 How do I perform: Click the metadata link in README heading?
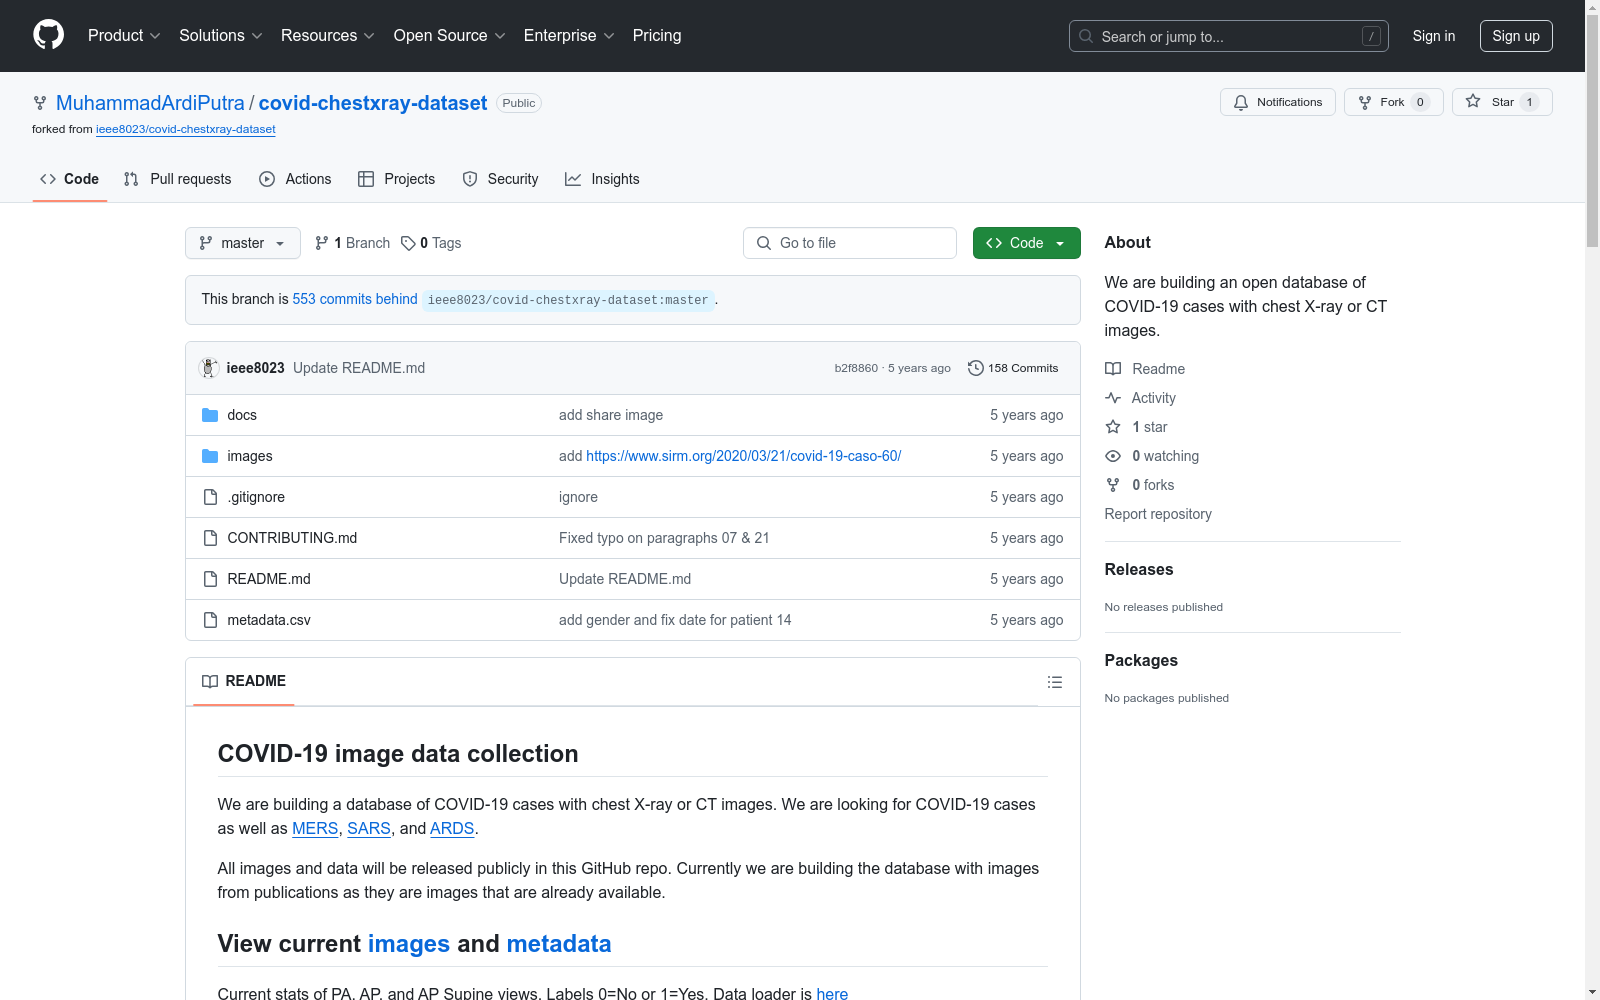pos(559,944)
